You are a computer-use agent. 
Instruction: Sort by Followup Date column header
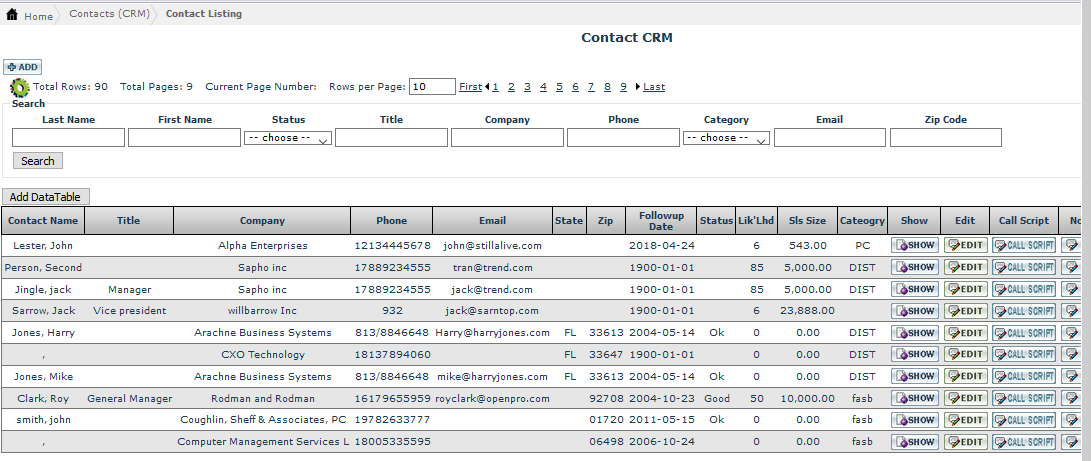point(661,221)
